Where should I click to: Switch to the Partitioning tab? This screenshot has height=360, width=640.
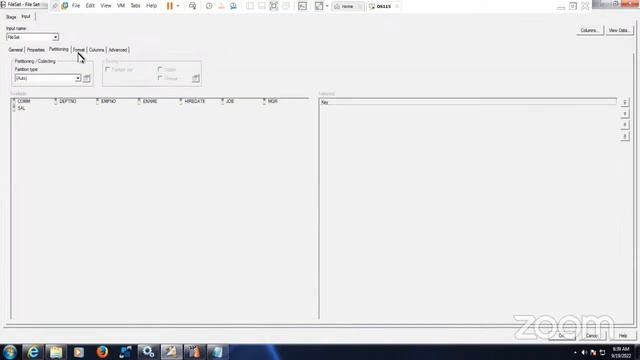58,49
